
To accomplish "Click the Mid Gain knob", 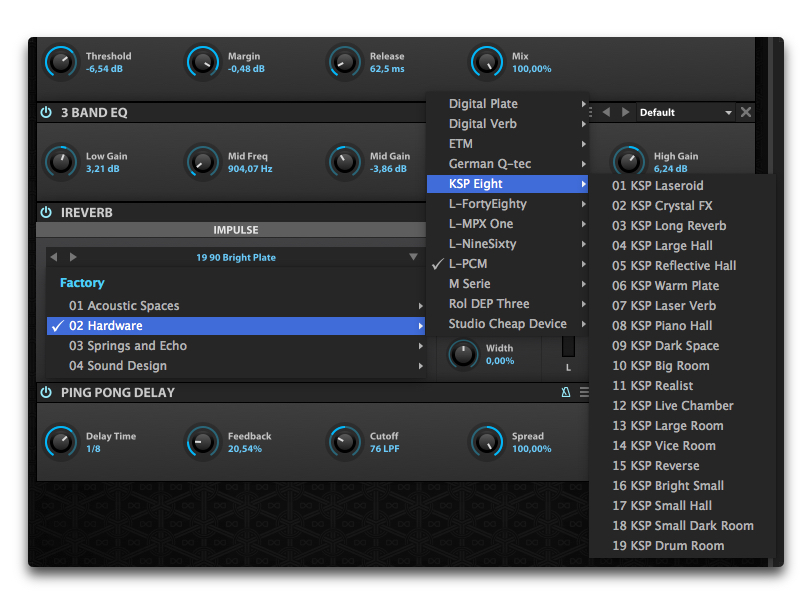I will [x=345, y=162].
